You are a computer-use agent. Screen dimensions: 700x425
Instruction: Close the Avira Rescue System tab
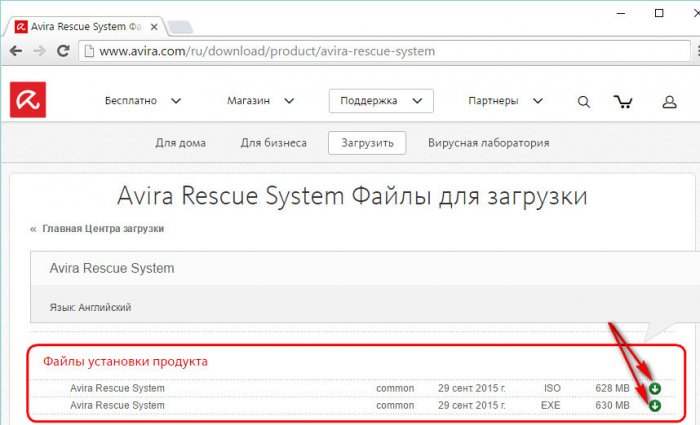(154, 27)
